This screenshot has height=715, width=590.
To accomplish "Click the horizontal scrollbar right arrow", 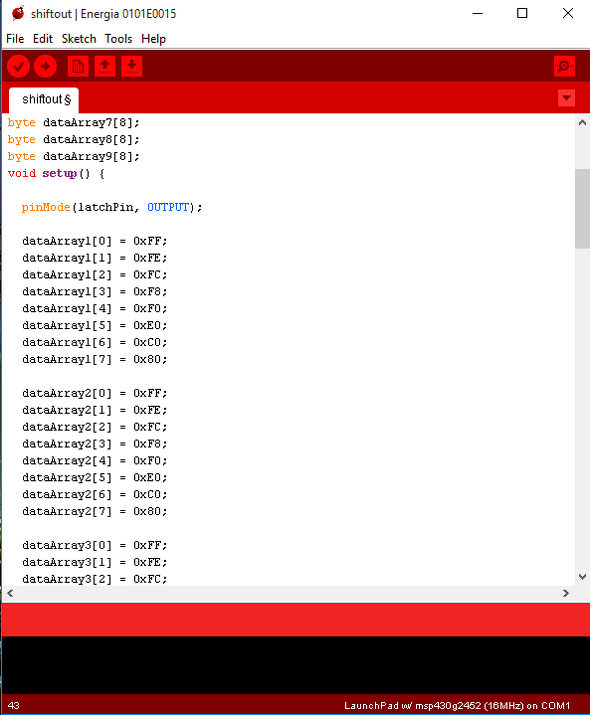I will (566, 593).
